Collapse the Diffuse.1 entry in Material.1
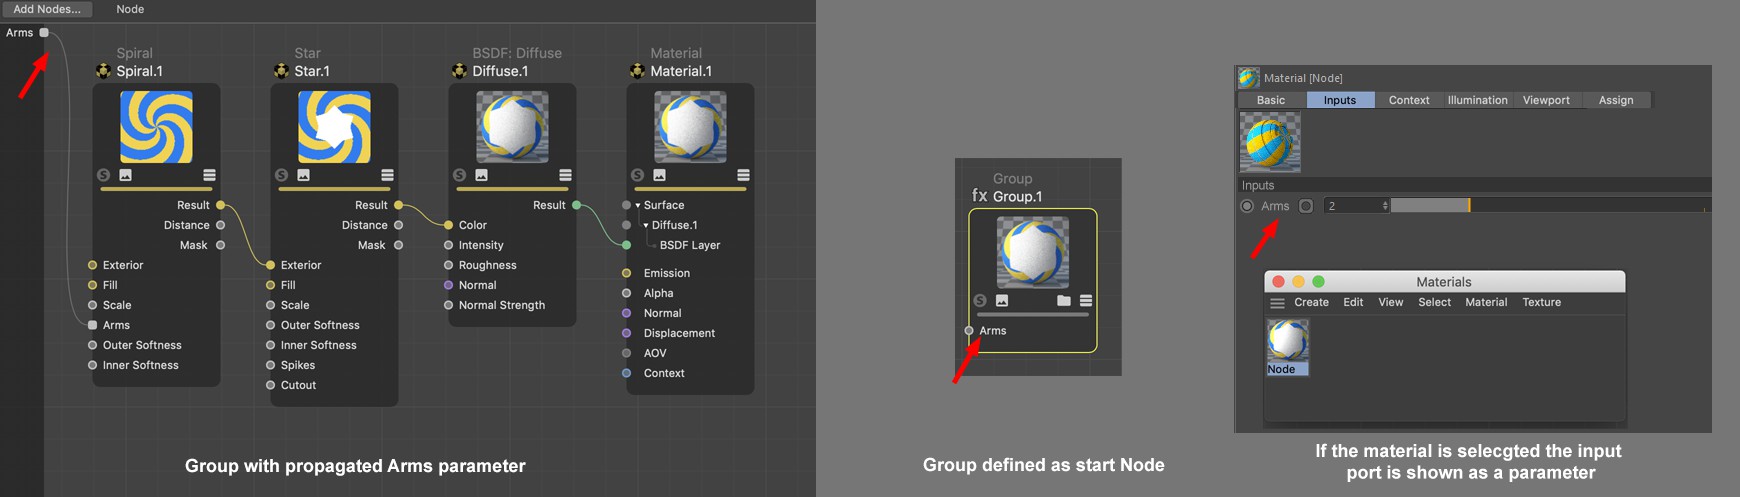 pyautogui.click(x=646, y=225)
